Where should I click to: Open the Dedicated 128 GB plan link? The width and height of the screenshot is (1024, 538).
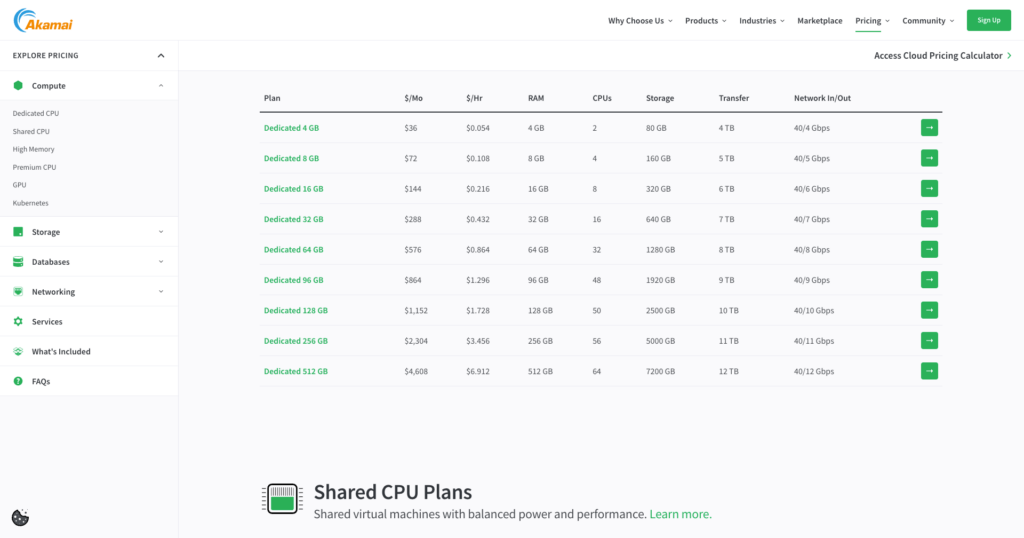point(296,310)
